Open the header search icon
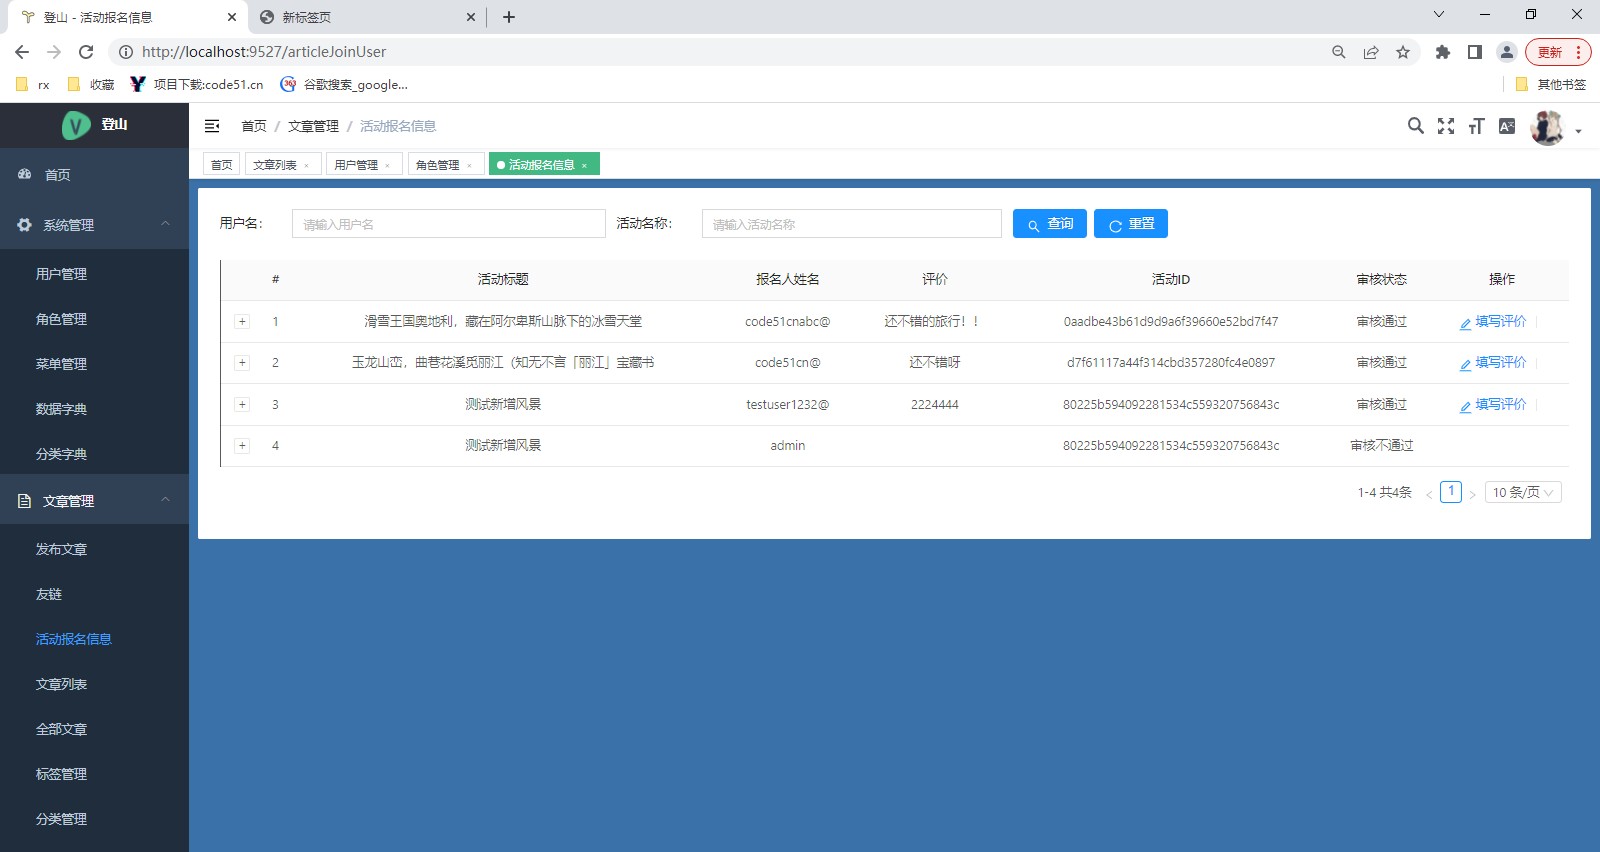Image resolution: width=1600 pixels, height=852 pixels. tap(1415, 126)
